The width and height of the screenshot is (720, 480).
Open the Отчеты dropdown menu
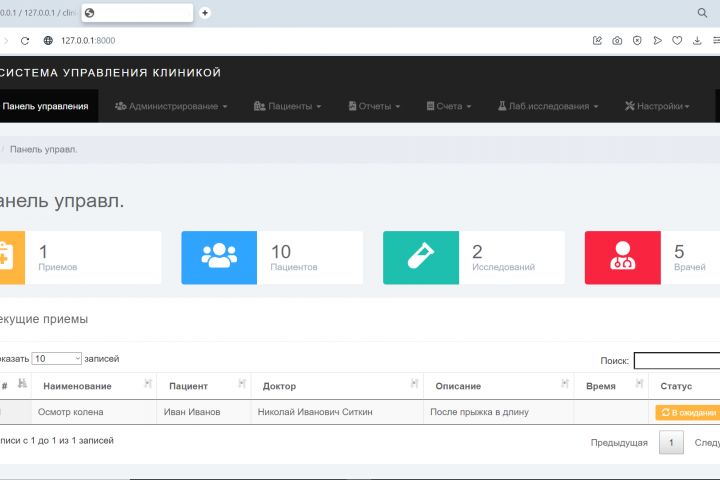click(374, 106)
